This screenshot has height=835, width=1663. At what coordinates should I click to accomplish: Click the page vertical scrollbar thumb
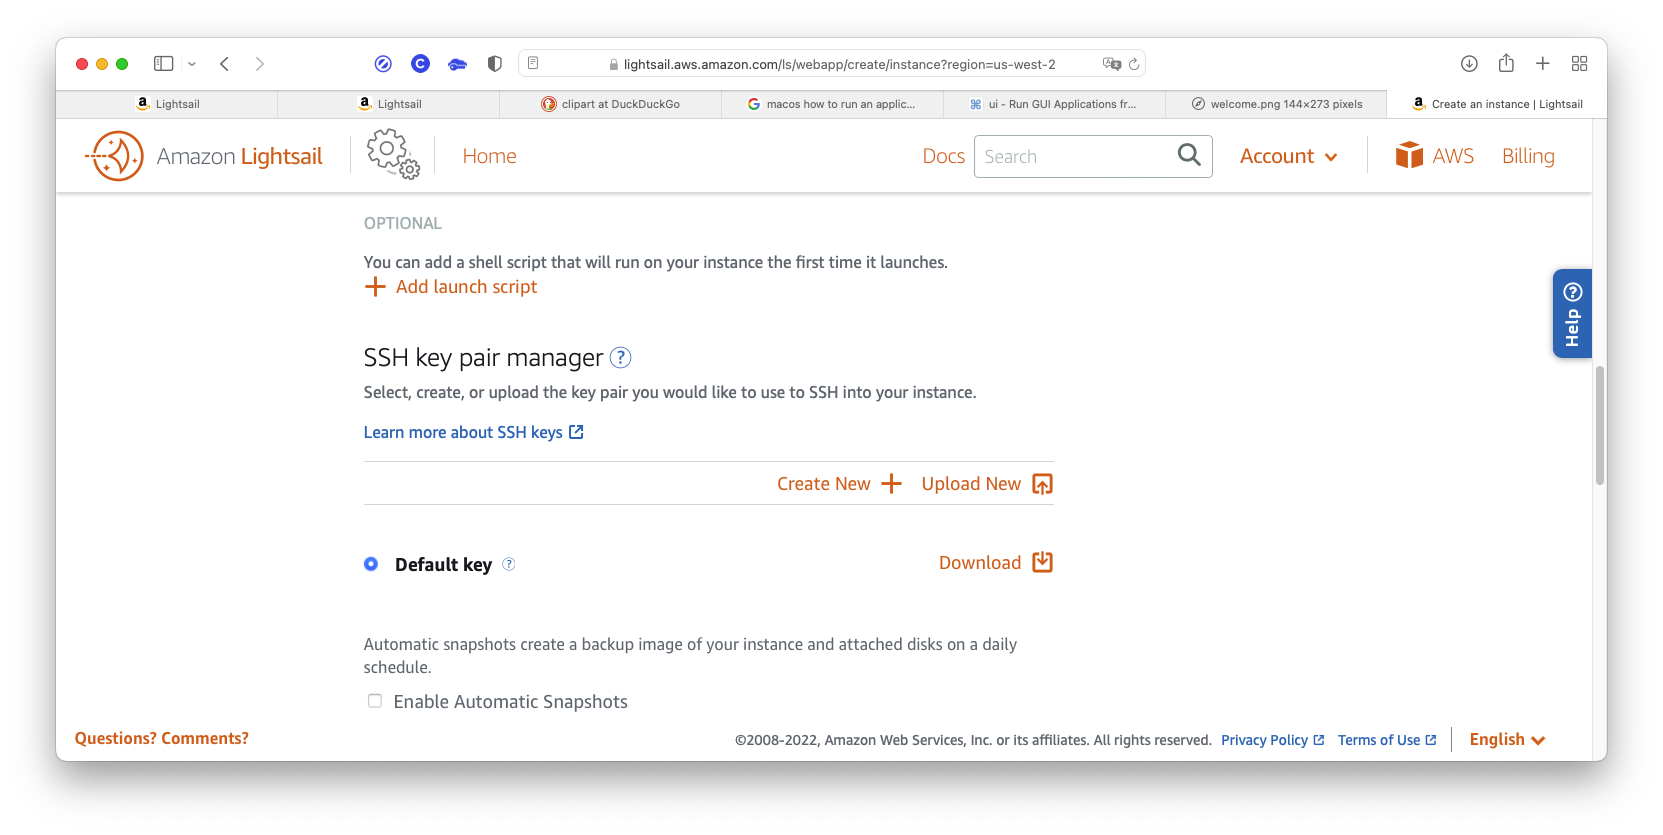1600,425
